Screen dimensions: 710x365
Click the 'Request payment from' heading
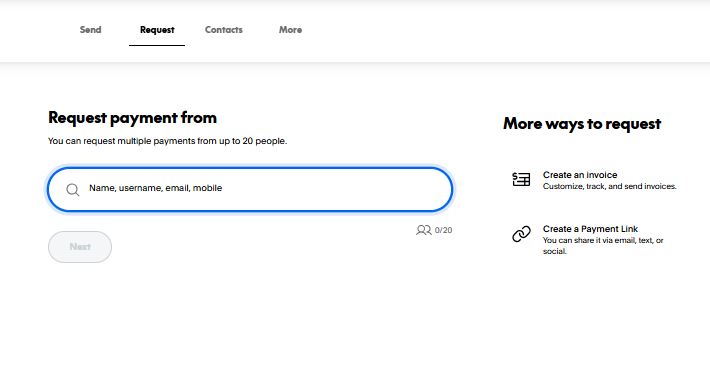(x=132, y=118)
